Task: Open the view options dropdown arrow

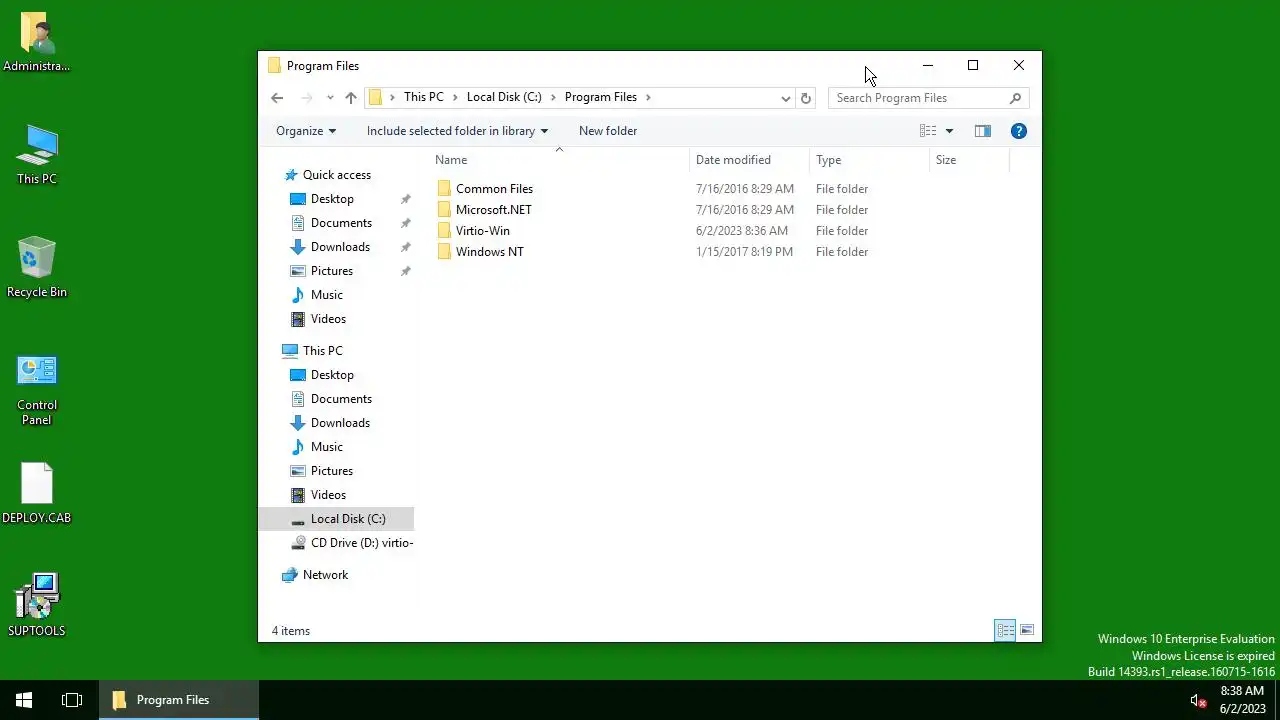Action: click(x=949, y=131)
